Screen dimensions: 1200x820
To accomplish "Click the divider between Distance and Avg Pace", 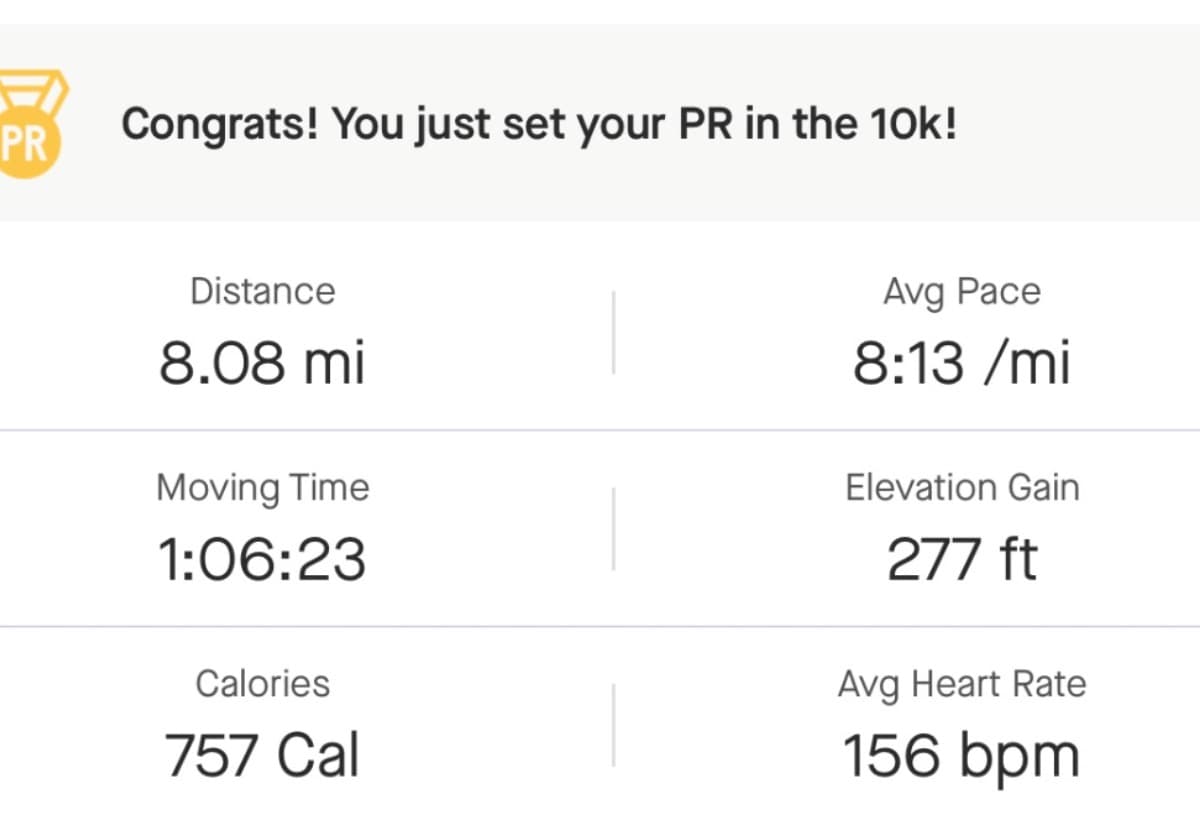I will tap(613, 330).
